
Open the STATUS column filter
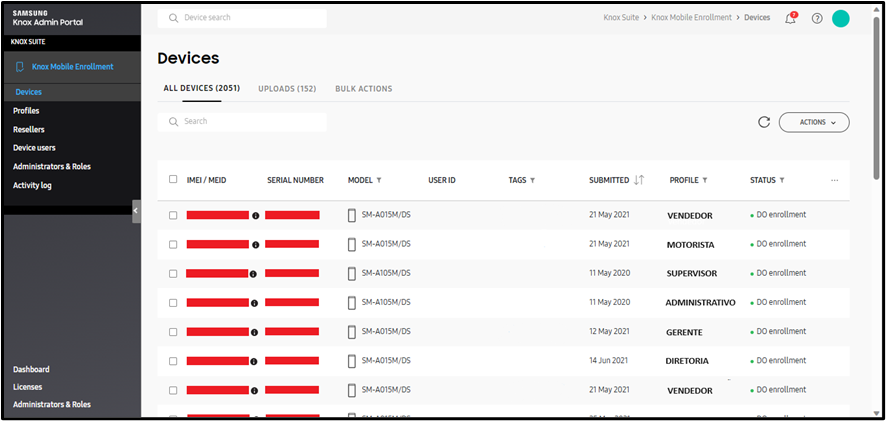(x=781, y=180)
